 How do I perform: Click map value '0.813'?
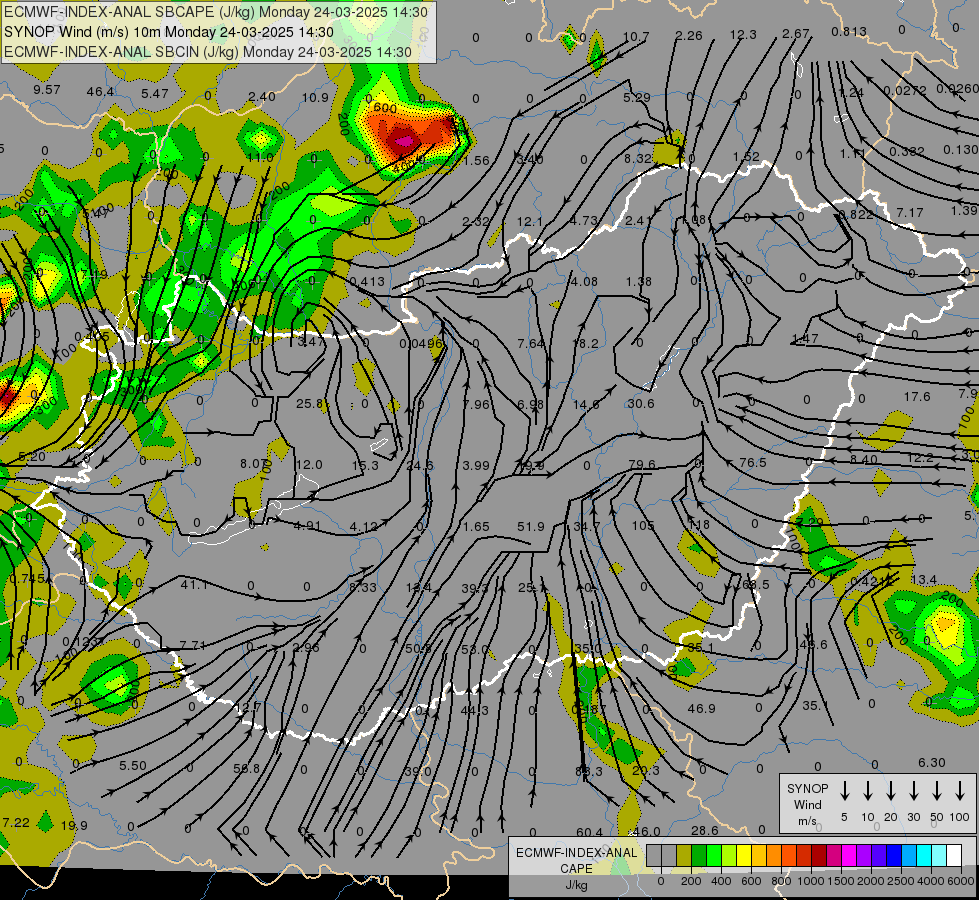point(849,31)
